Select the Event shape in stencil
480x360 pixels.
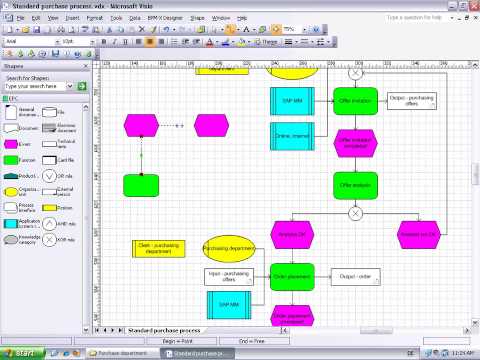click(x=11, y=144)
